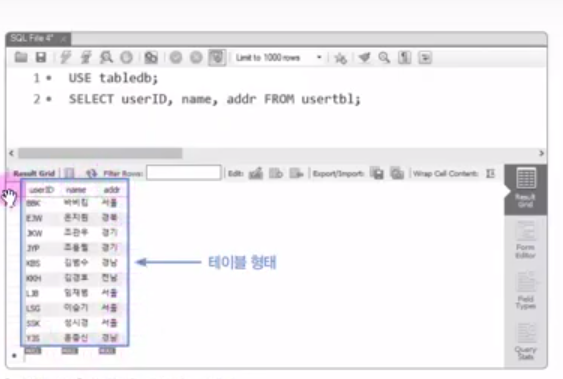Open the Limit to 1000 rows dropdown
Viewport: 563px width, 379px height.
pos(279,57)
